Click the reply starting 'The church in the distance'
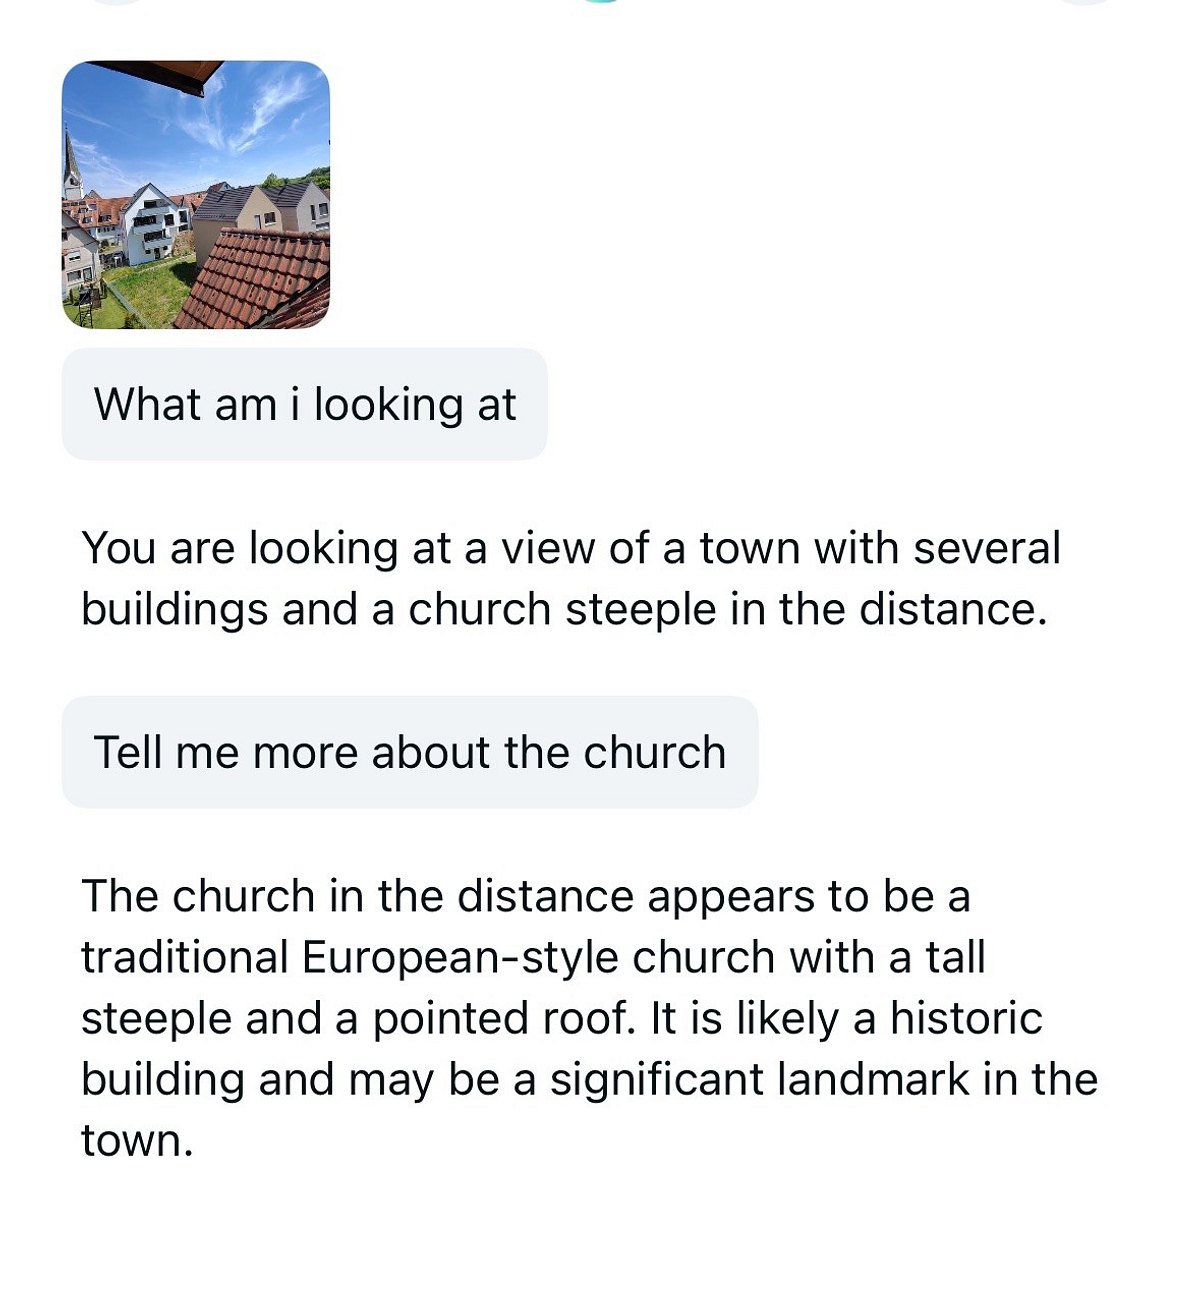The width and height of the screenshot is (1200, 1297). (x=589, y=1018)
